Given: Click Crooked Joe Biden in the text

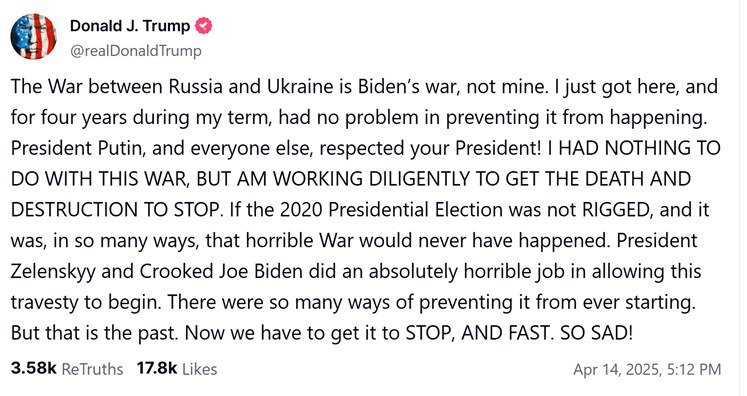Looking at the screenshot, I should pos(221,271).
